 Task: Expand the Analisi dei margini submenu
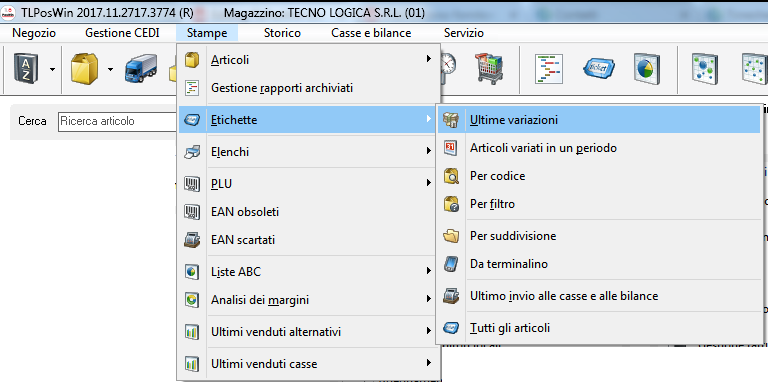[309, 300]
